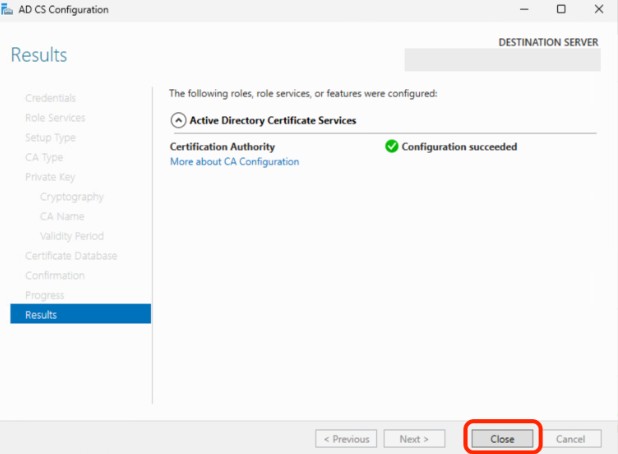Click the Close button
The height and width of the screenshot is (454, 618).
tap(503, 439)
